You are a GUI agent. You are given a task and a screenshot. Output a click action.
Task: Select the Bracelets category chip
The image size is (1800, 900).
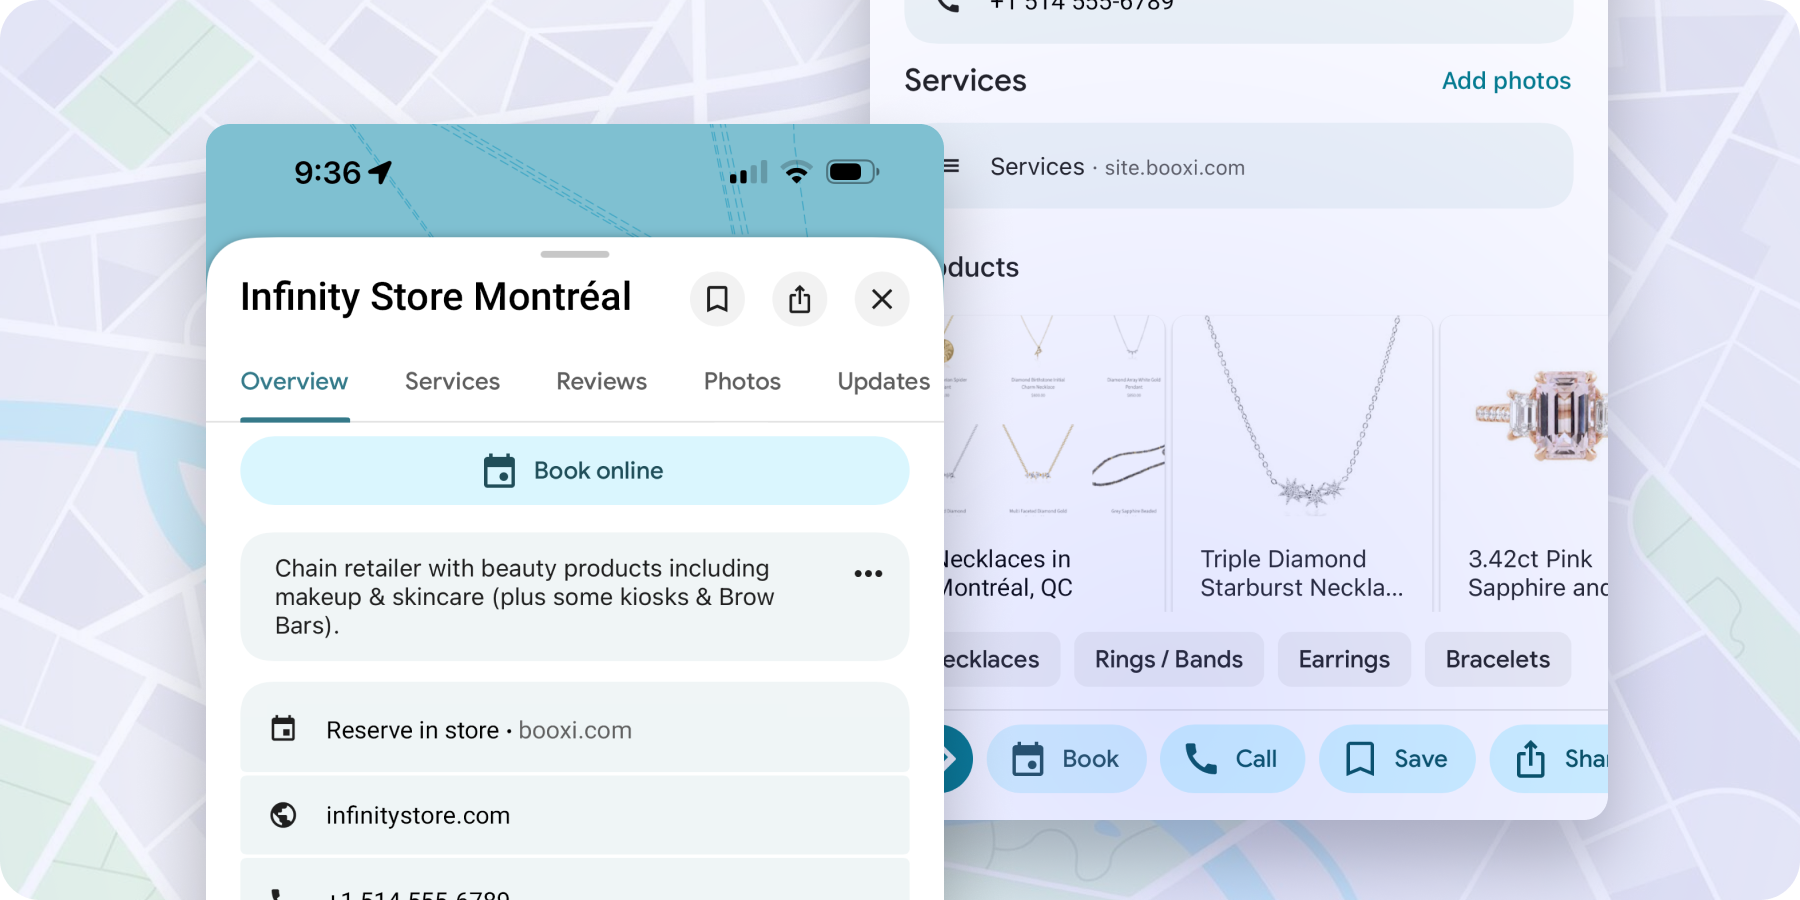pos(1498,659)
